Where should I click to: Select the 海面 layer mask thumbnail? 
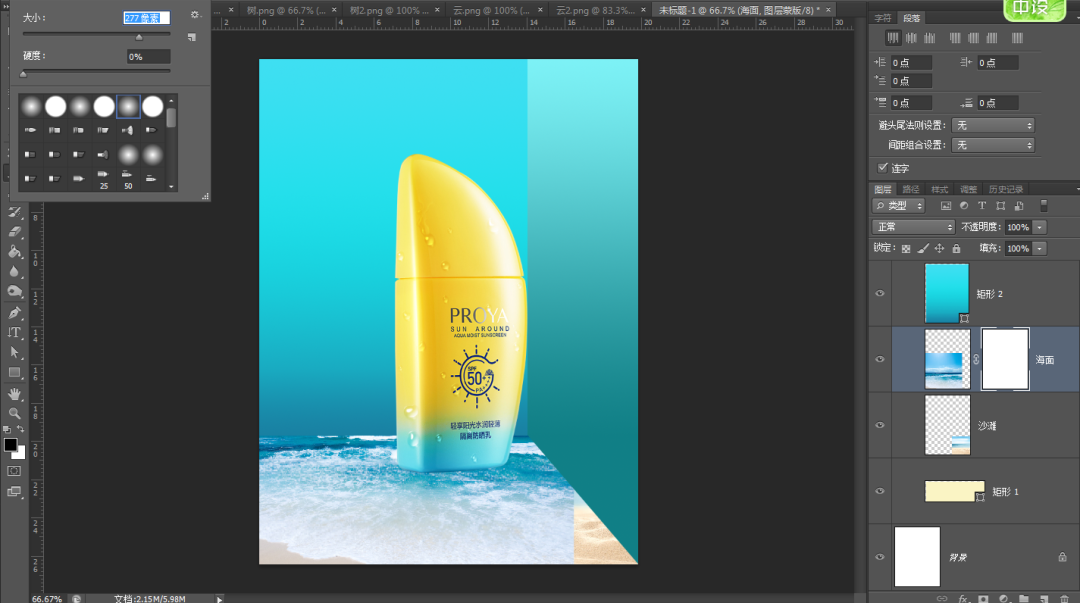[1005, 359]
